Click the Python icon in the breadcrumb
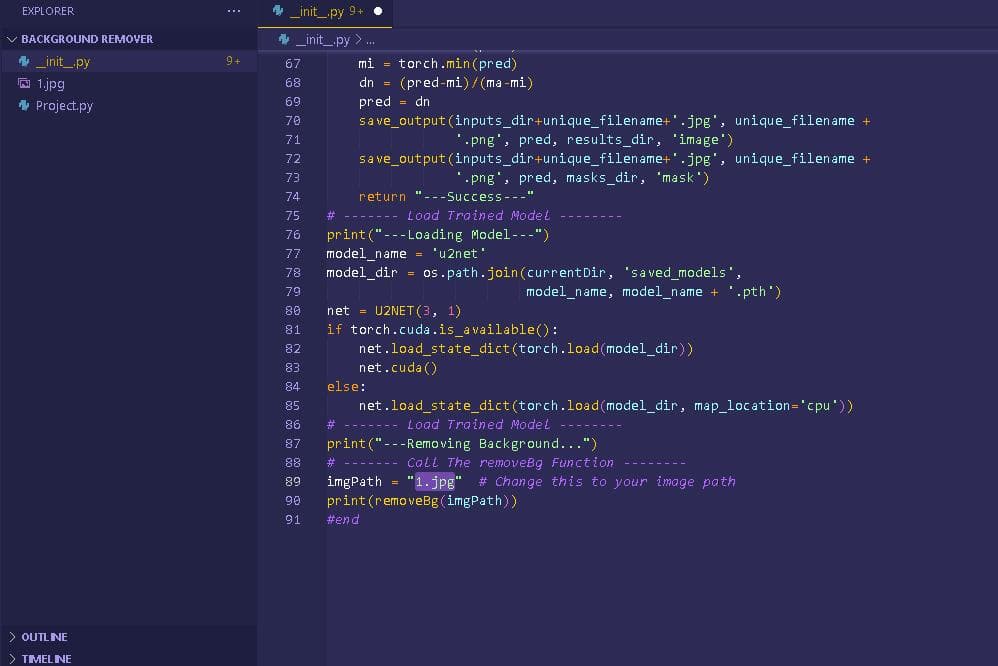 tap(284, 39)
